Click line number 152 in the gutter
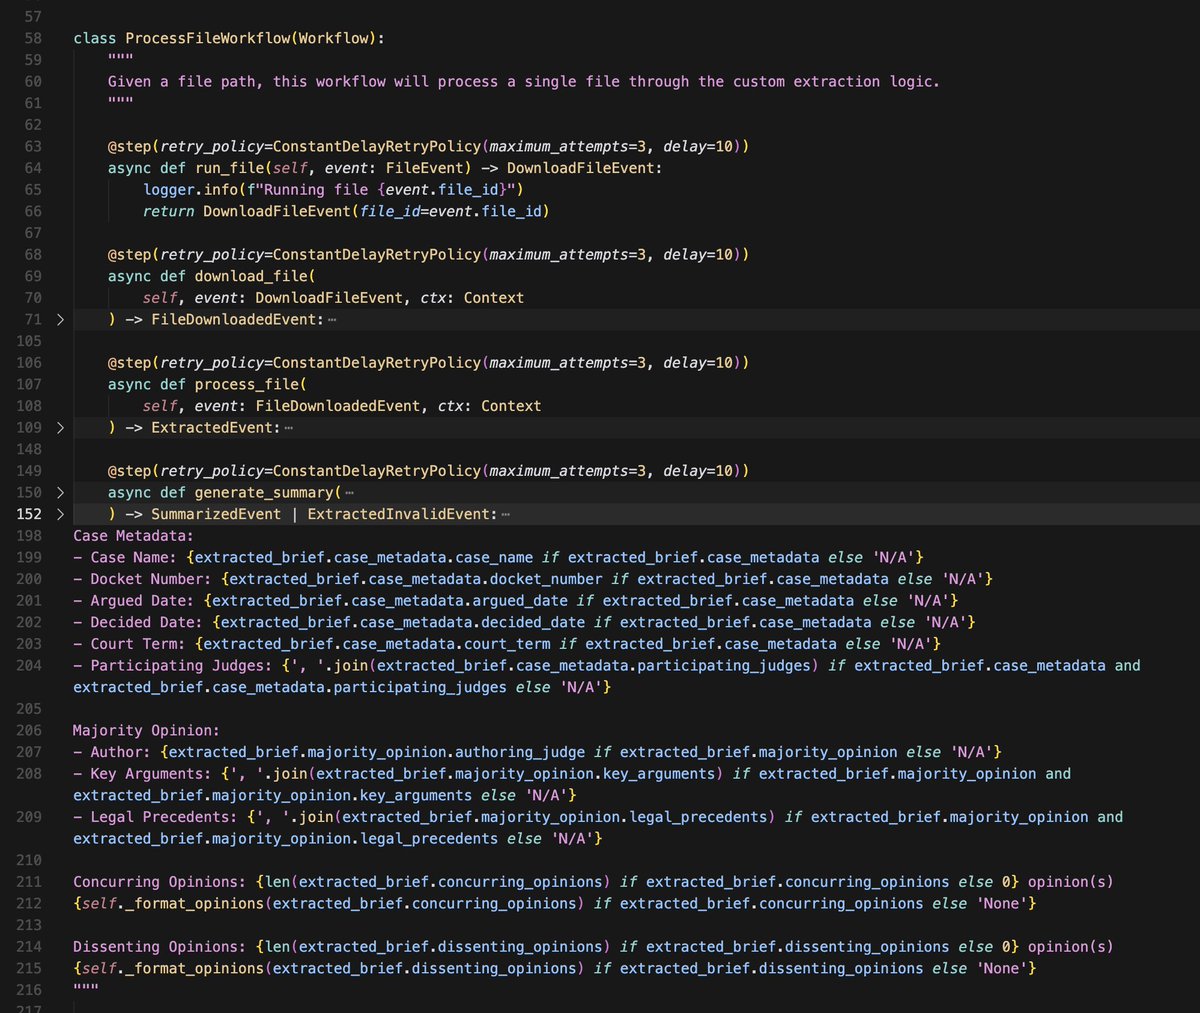 (30, 515)
